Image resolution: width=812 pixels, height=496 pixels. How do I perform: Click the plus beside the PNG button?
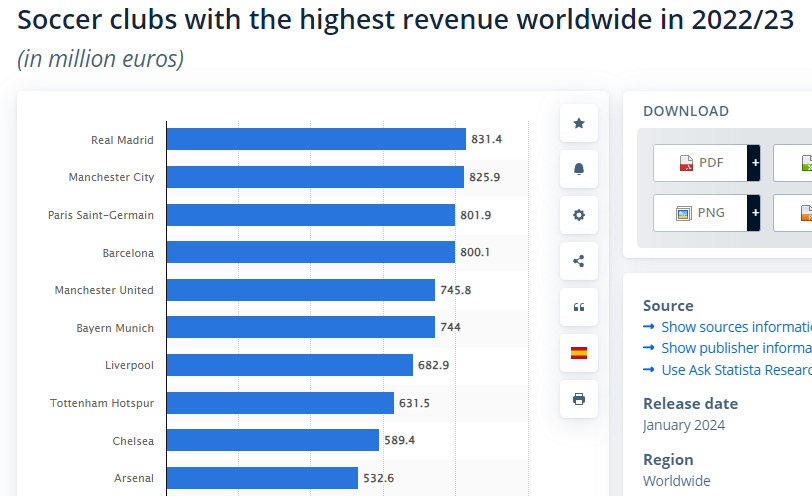tap(754, 213)
